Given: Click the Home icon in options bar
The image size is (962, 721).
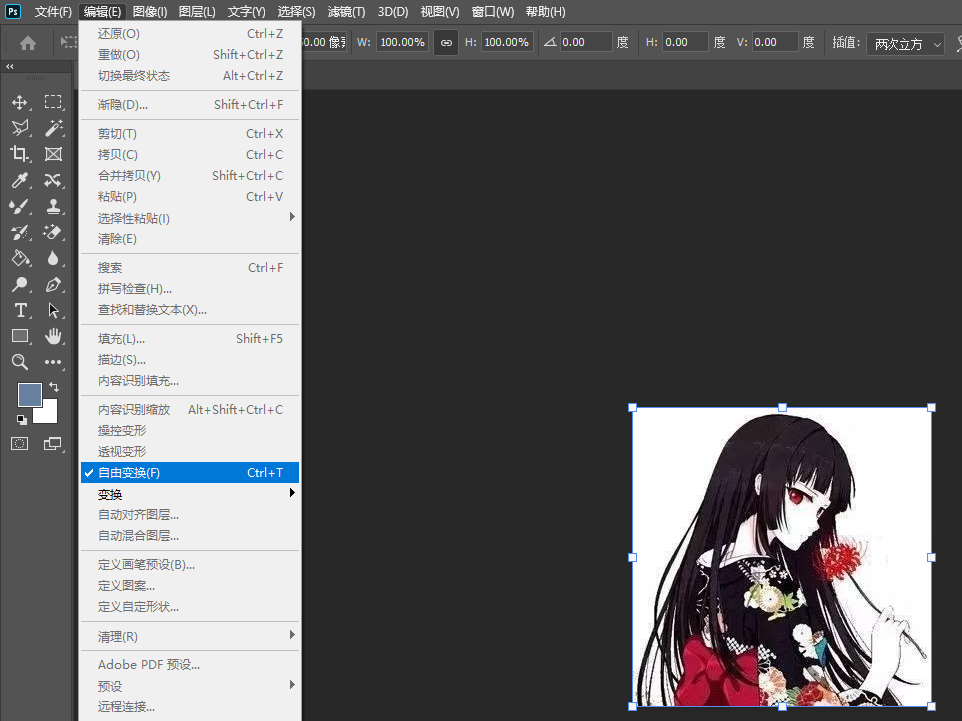Looking at the screenshot, I should click(x=28, y=42).
